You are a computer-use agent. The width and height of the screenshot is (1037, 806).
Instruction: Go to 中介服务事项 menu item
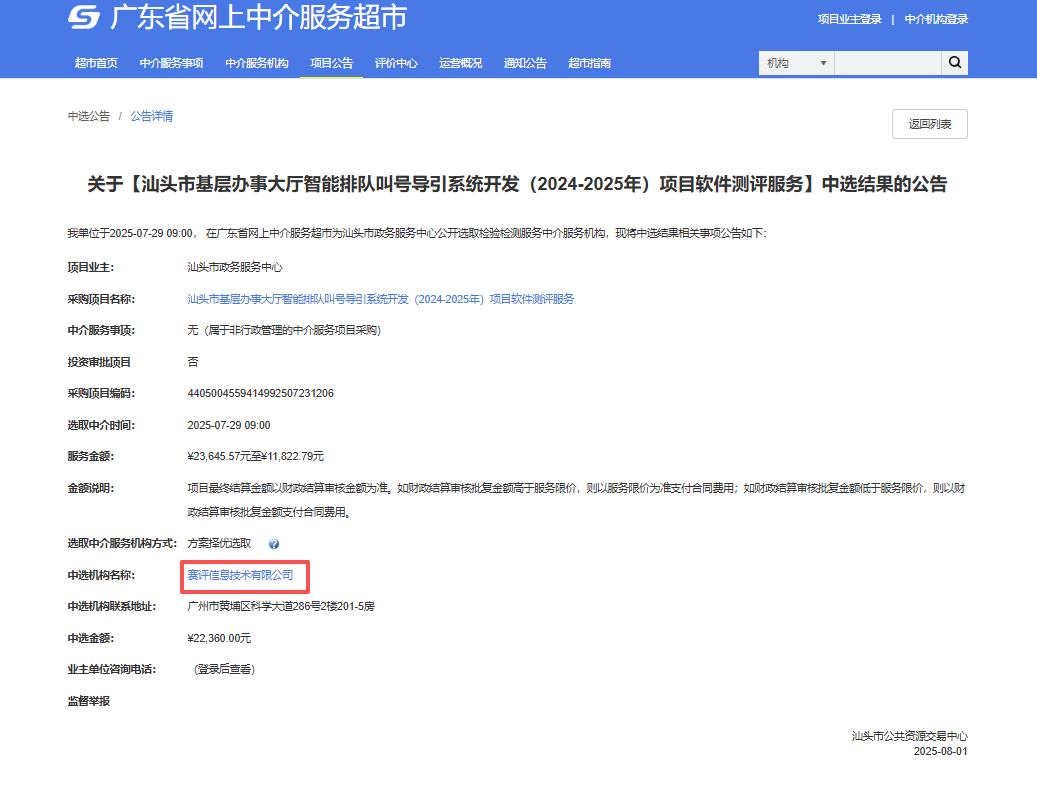point(171,63)
